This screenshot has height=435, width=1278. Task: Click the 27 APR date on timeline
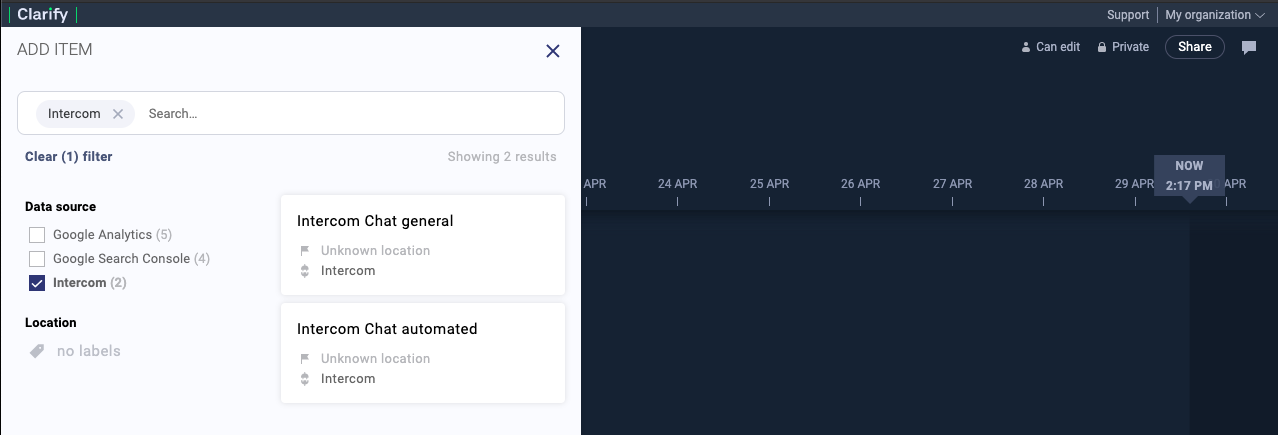pos(952,184)
